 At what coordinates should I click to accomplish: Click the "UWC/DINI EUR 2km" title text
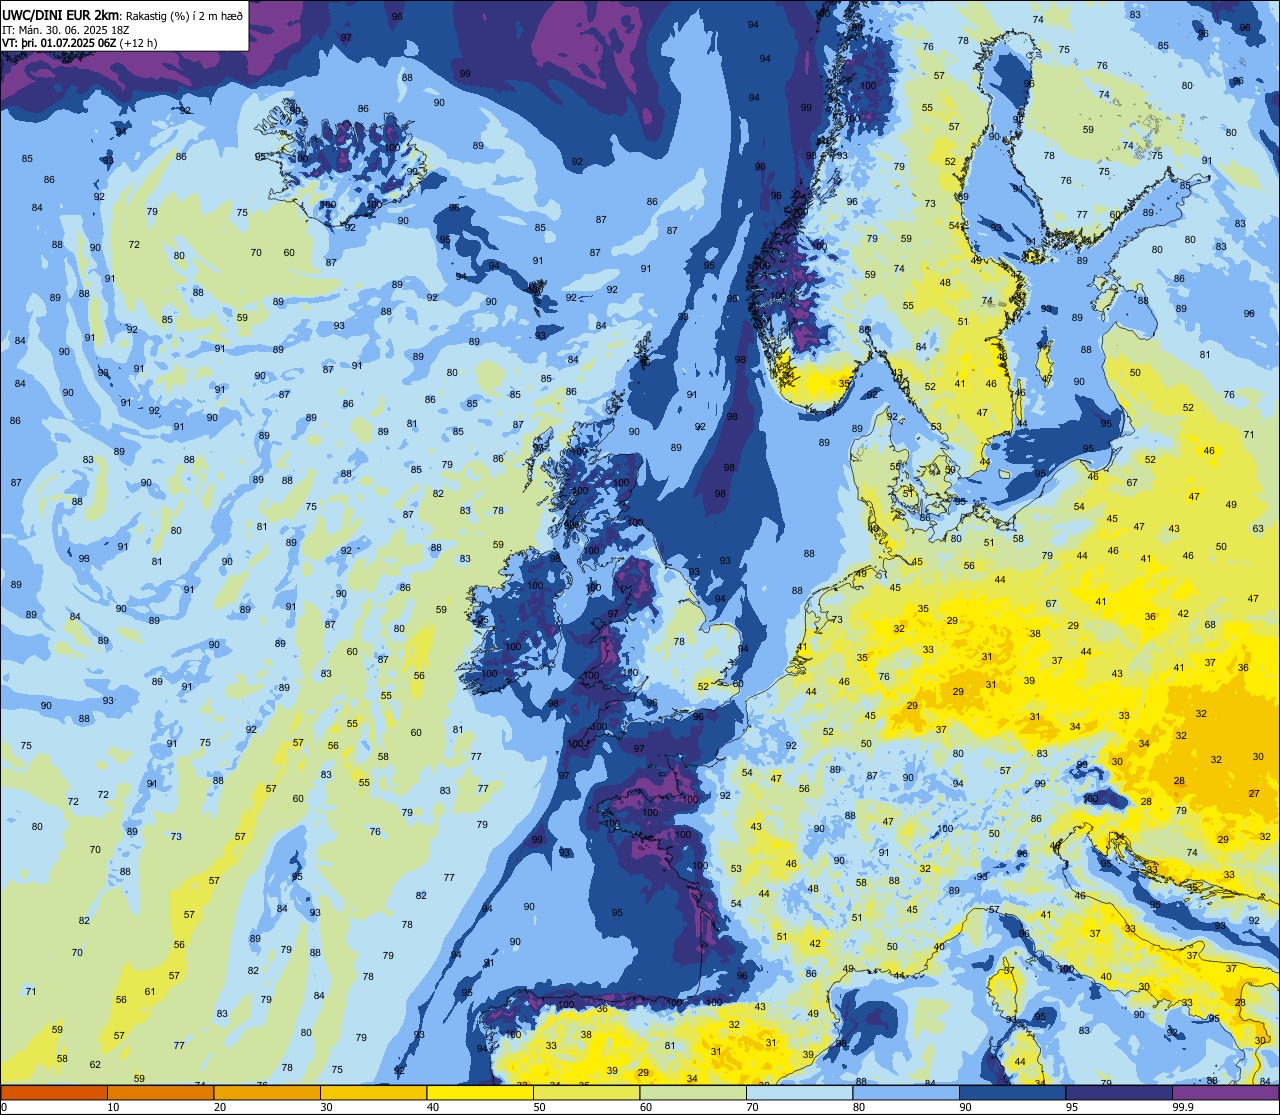(60, 14)
